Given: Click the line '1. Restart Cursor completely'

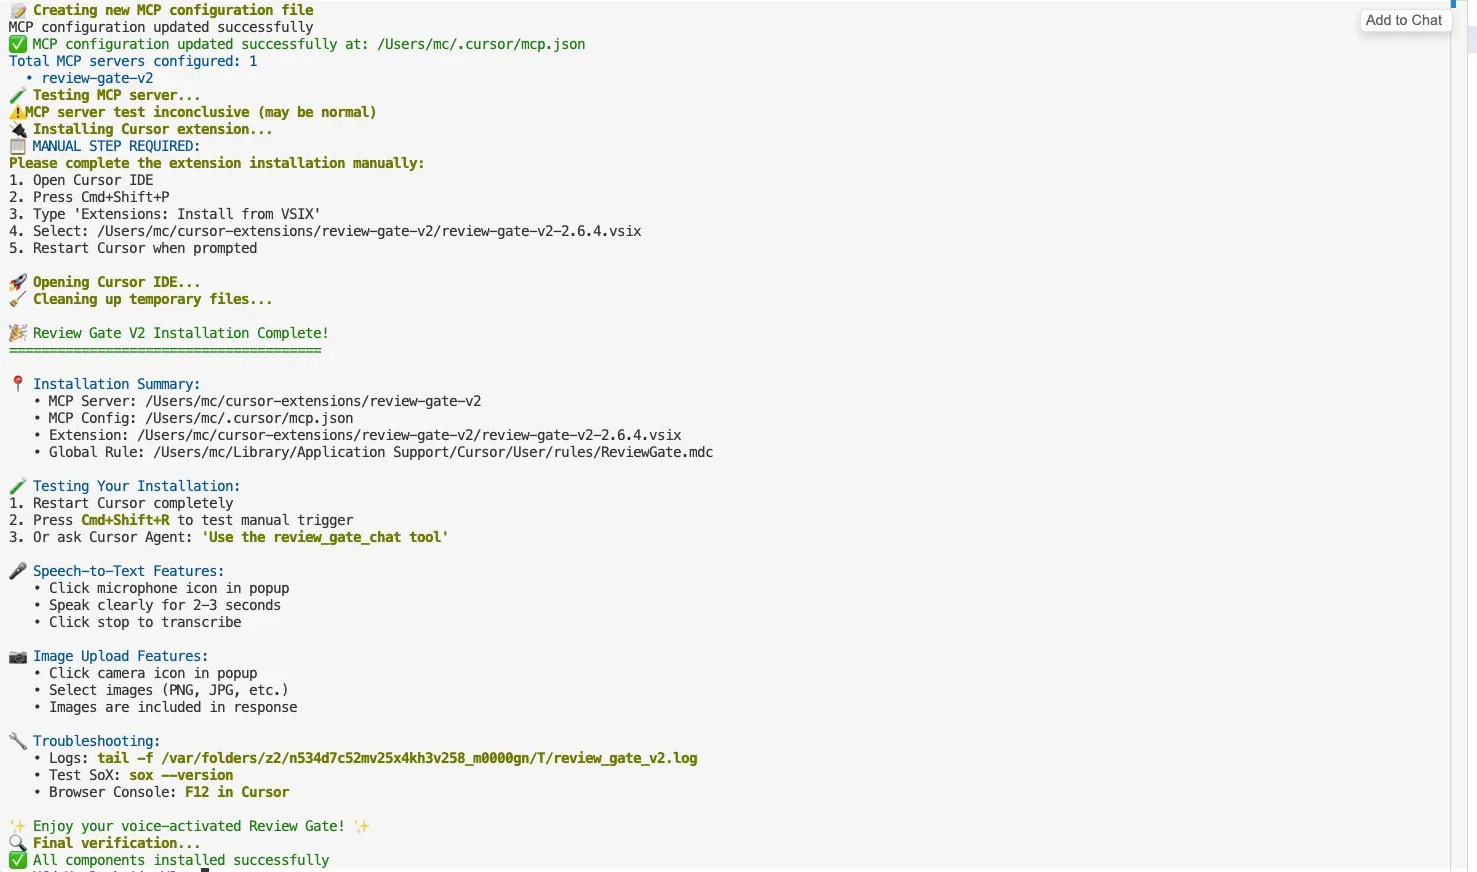Looking at the screenshot, I should tap(121, 503).
